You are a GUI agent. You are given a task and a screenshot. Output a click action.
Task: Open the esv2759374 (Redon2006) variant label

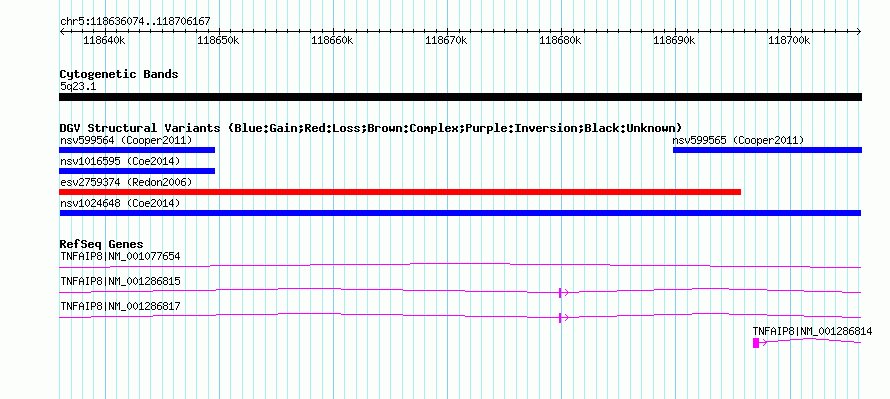pyautogui.click(x=126, y=182)
